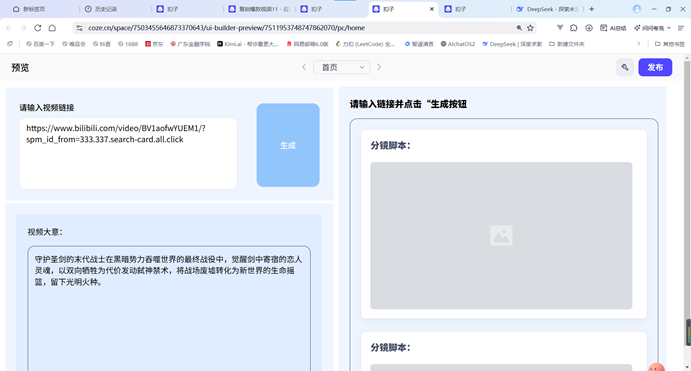The width and height of the screenshot is (691, 371).
Task: Click the 请输入链接并点击“生成按钮 heading
Action: (x=408, y=104)
